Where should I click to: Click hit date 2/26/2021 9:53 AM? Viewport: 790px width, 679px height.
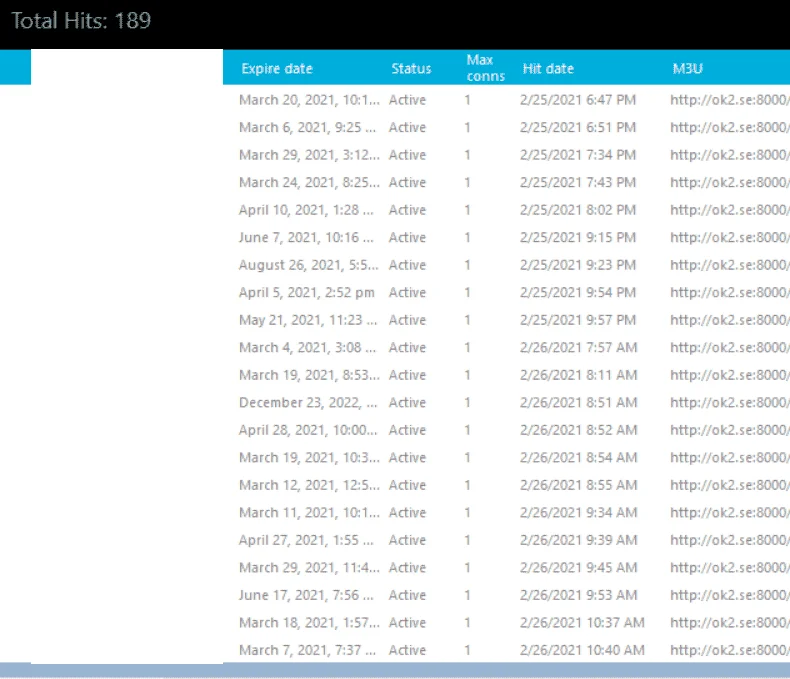click(578, 595)
